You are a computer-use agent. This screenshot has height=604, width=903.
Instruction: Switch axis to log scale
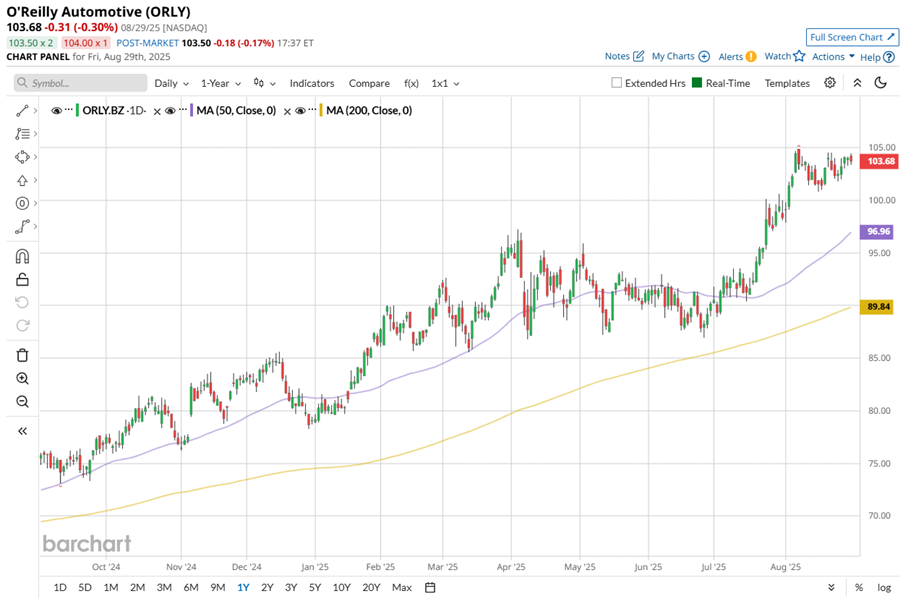point(884,587)
